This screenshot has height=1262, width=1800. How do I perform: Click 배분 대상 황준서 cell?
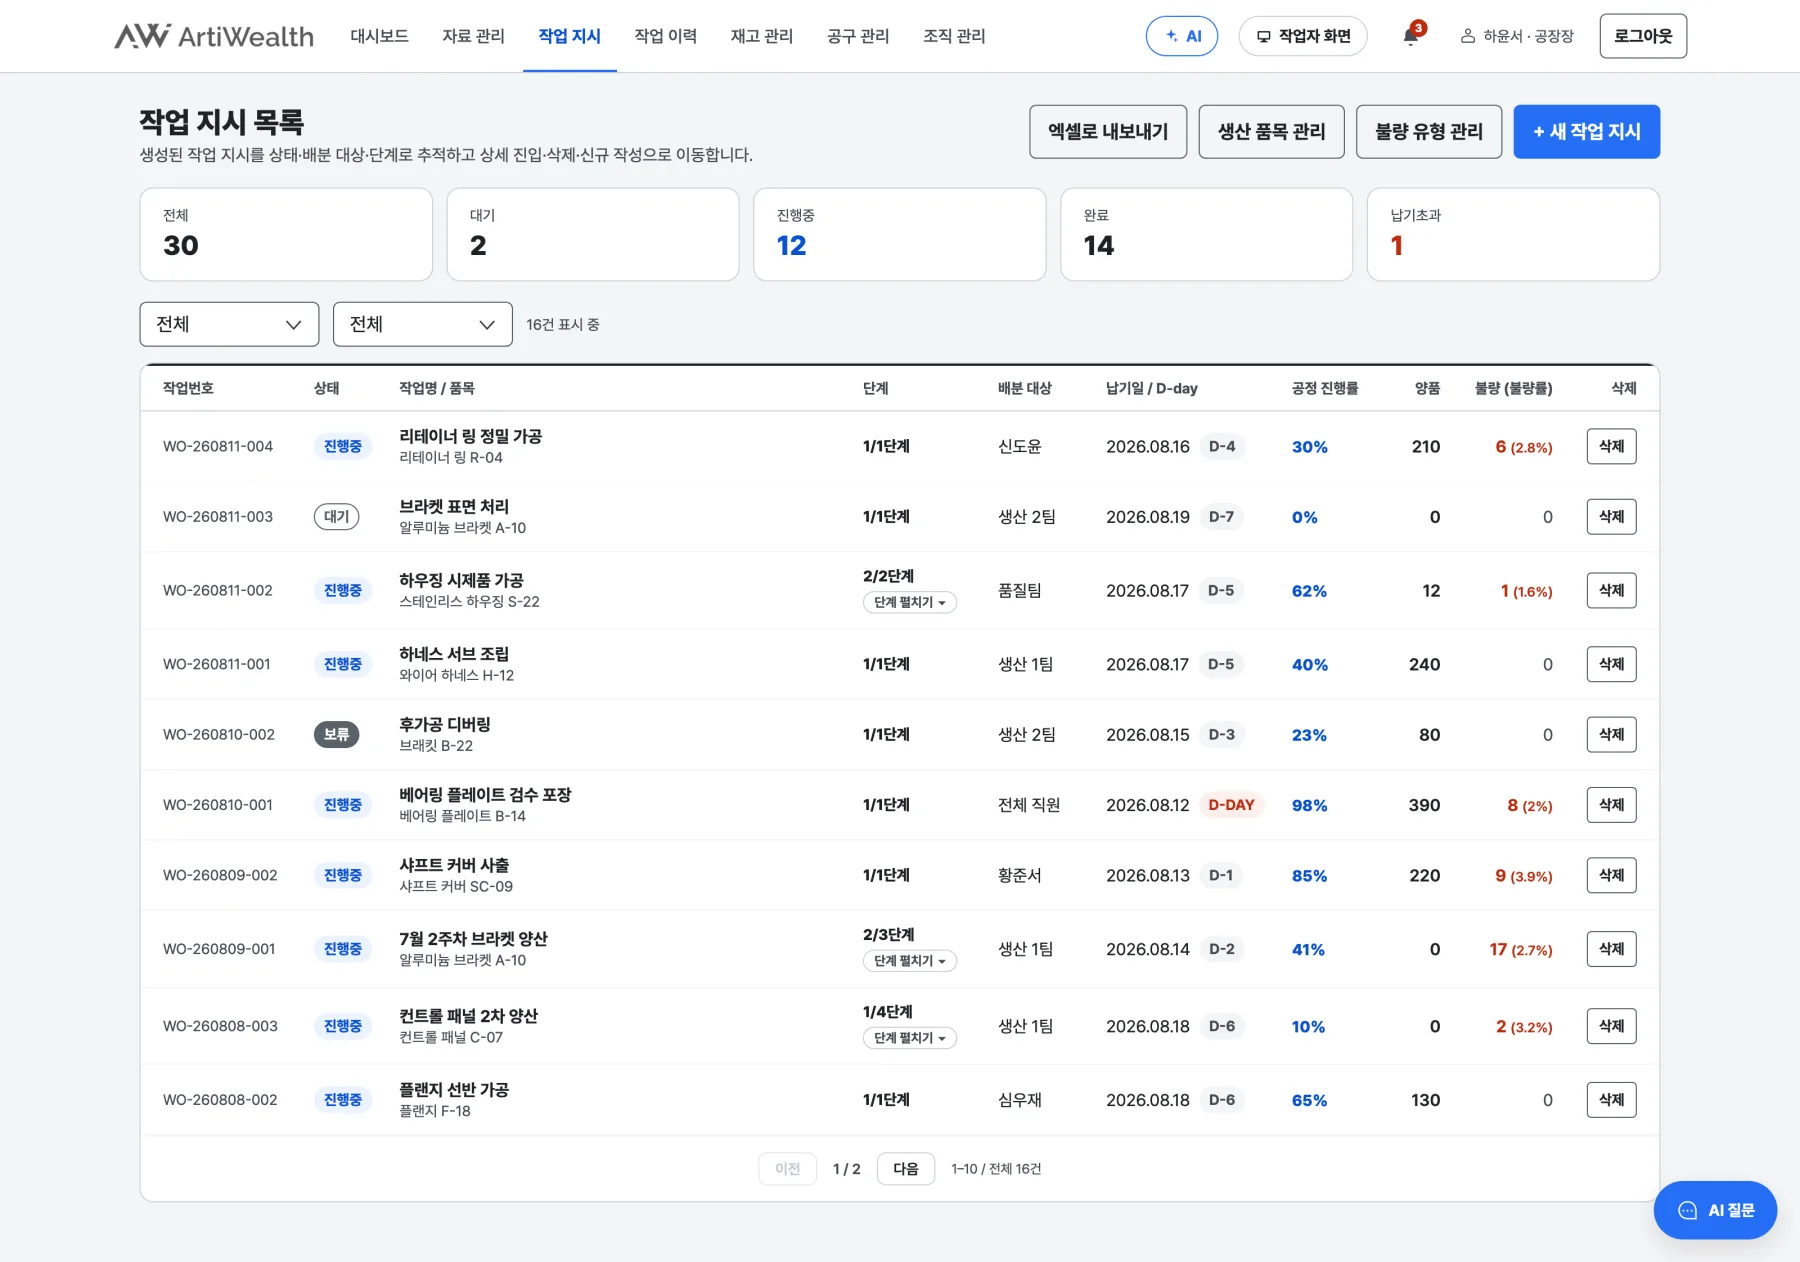click(1019, 875)
